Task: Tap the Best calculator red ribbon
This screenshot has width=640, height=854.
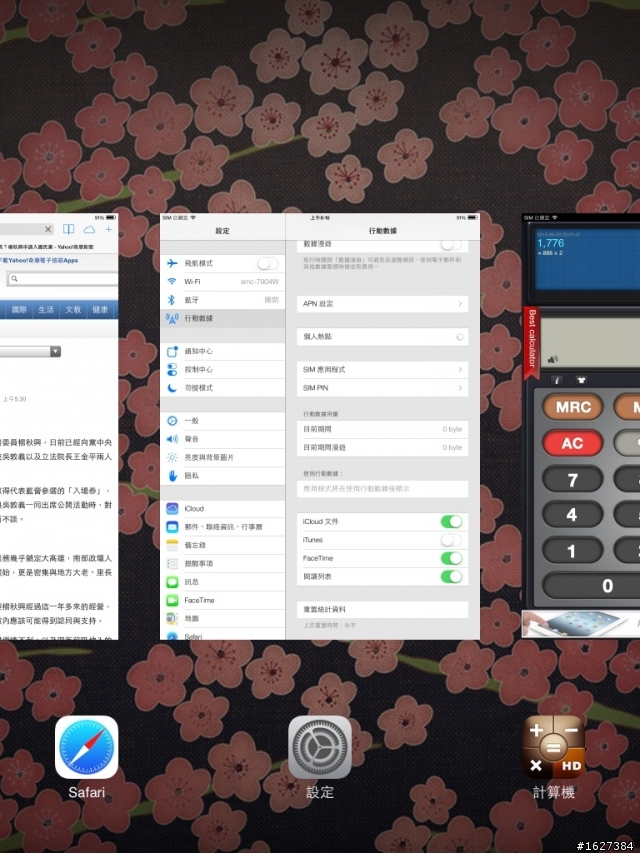Action: click(532, 343)
